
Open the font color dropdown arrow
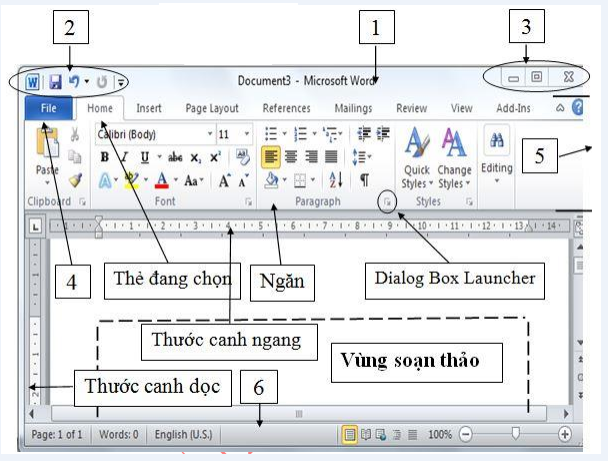click(176, 180)
